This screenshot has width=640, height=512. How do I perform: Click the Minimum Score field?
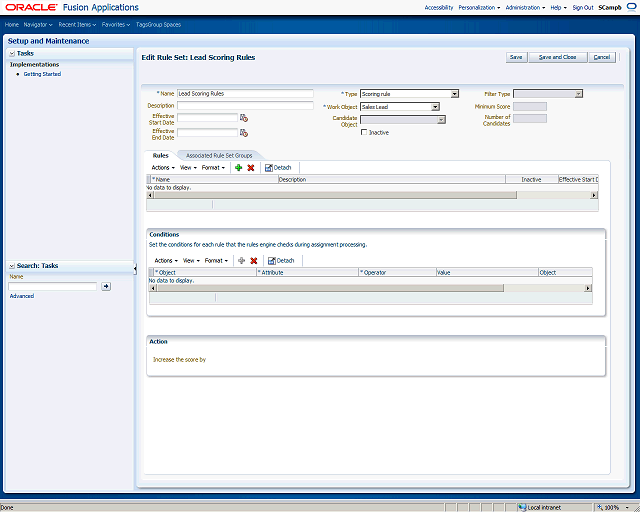(530, 107)
